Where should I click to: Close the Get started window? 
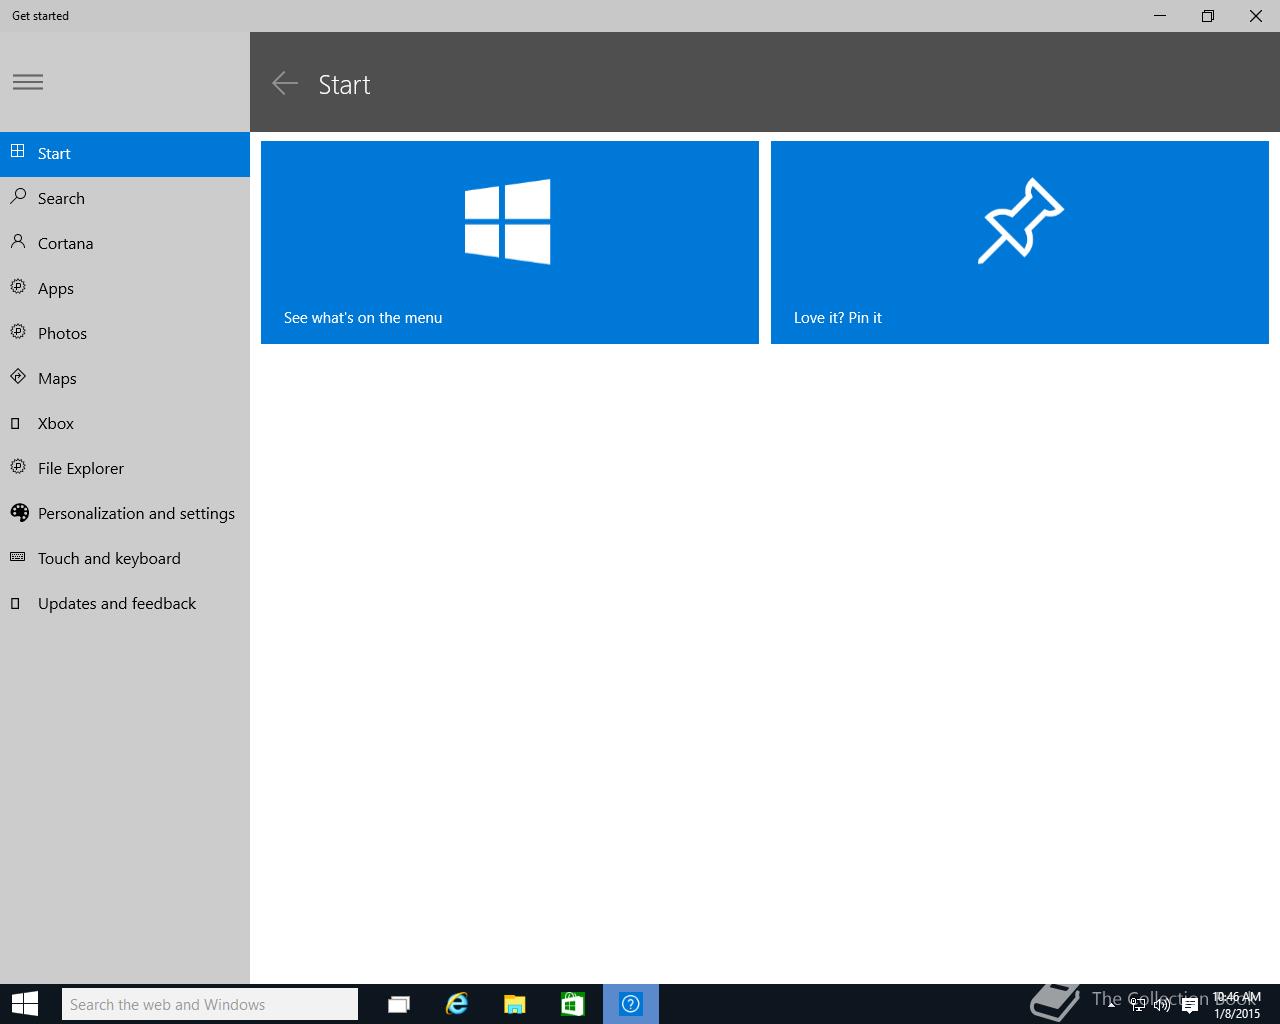click(x=1256, y=16)
